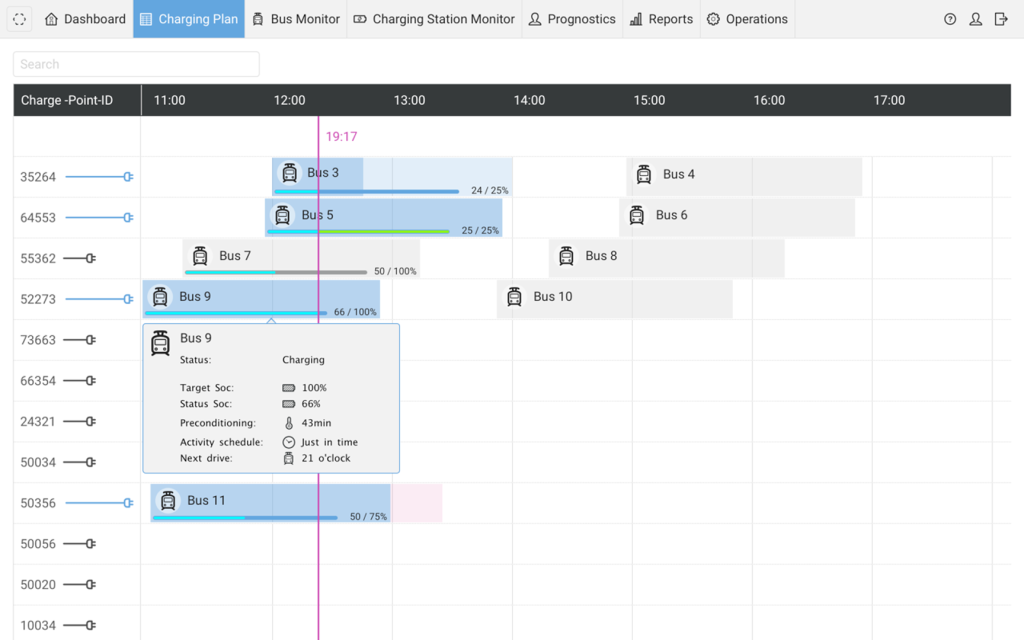The image size is (1024, 640).
Task: Click the Target Soc battery icon
Action: (289, 388)
